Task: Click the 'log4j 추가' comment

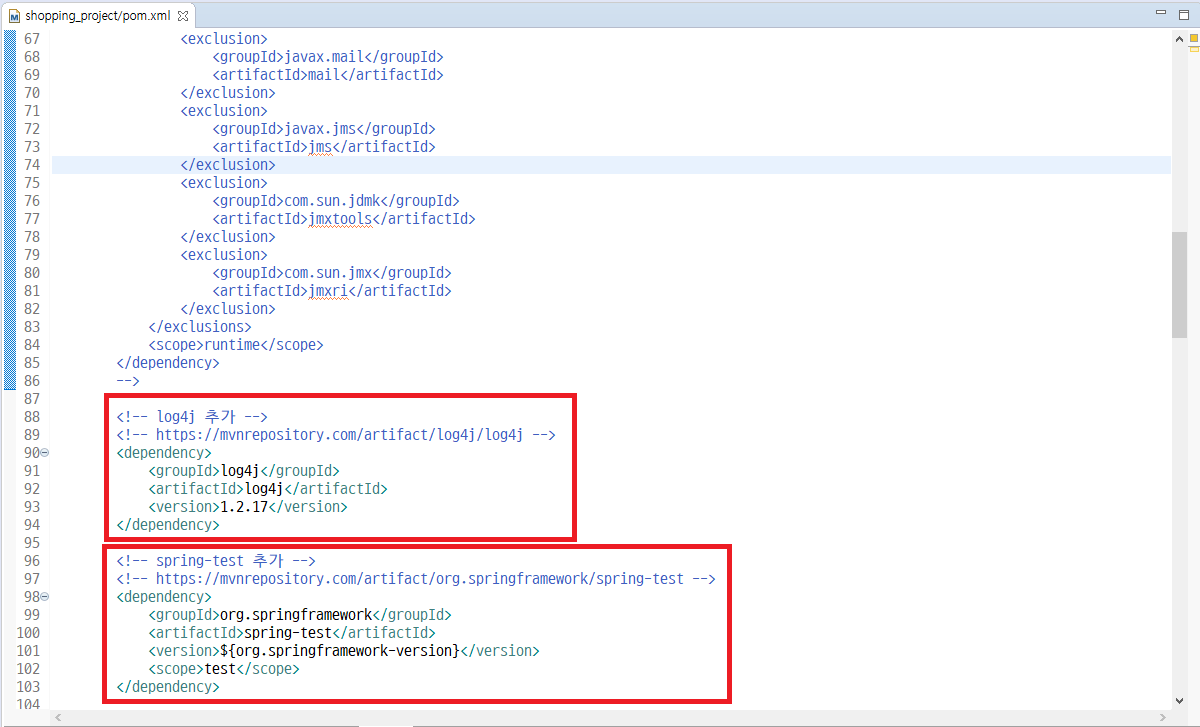Action: click(192, 417)
